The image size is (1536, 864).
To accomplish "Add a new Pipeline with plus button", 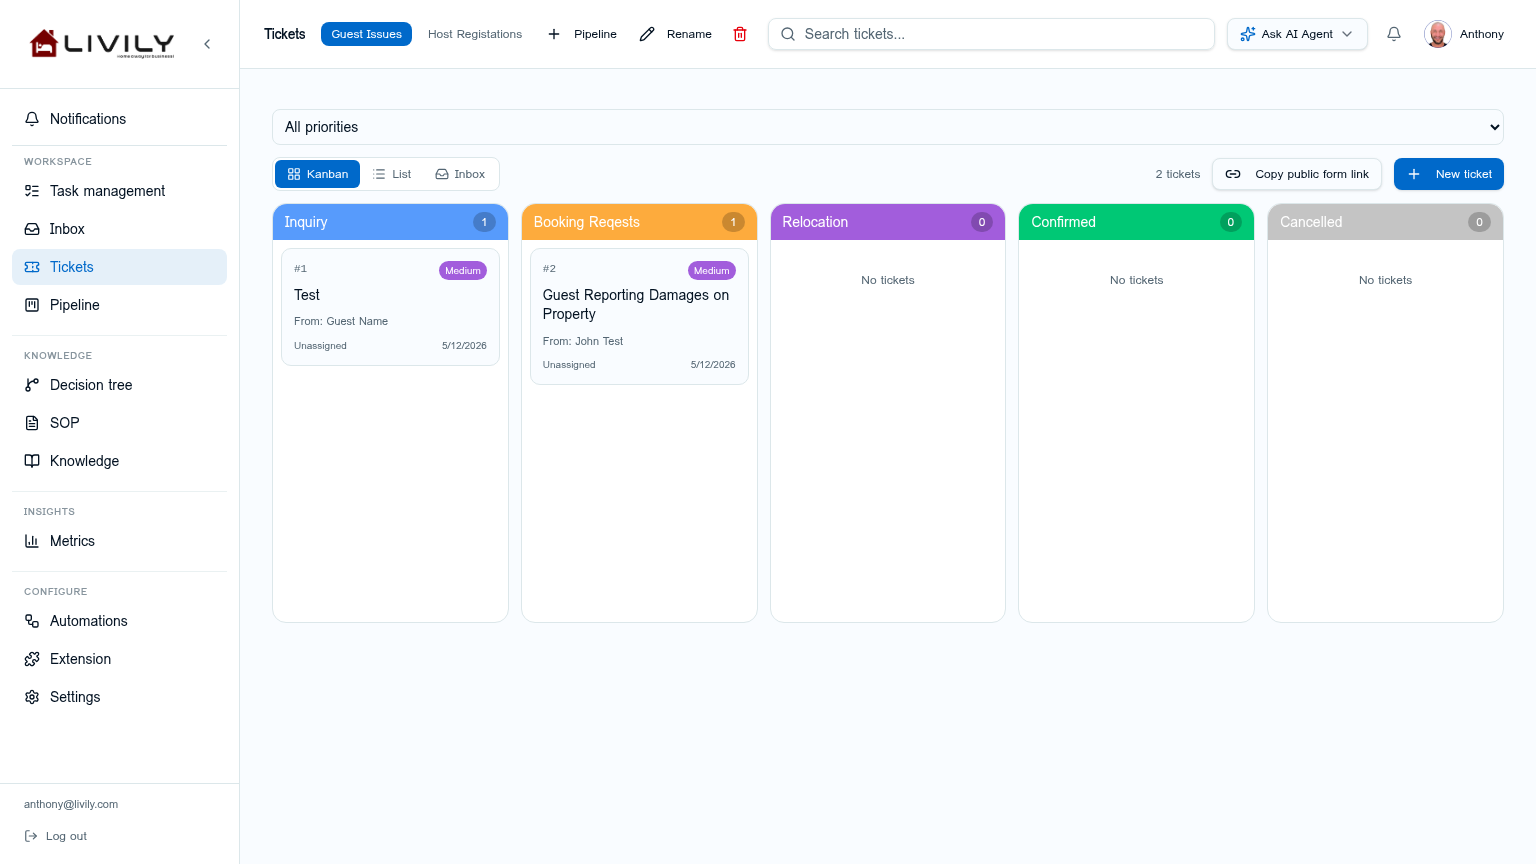I will [582, 34].
